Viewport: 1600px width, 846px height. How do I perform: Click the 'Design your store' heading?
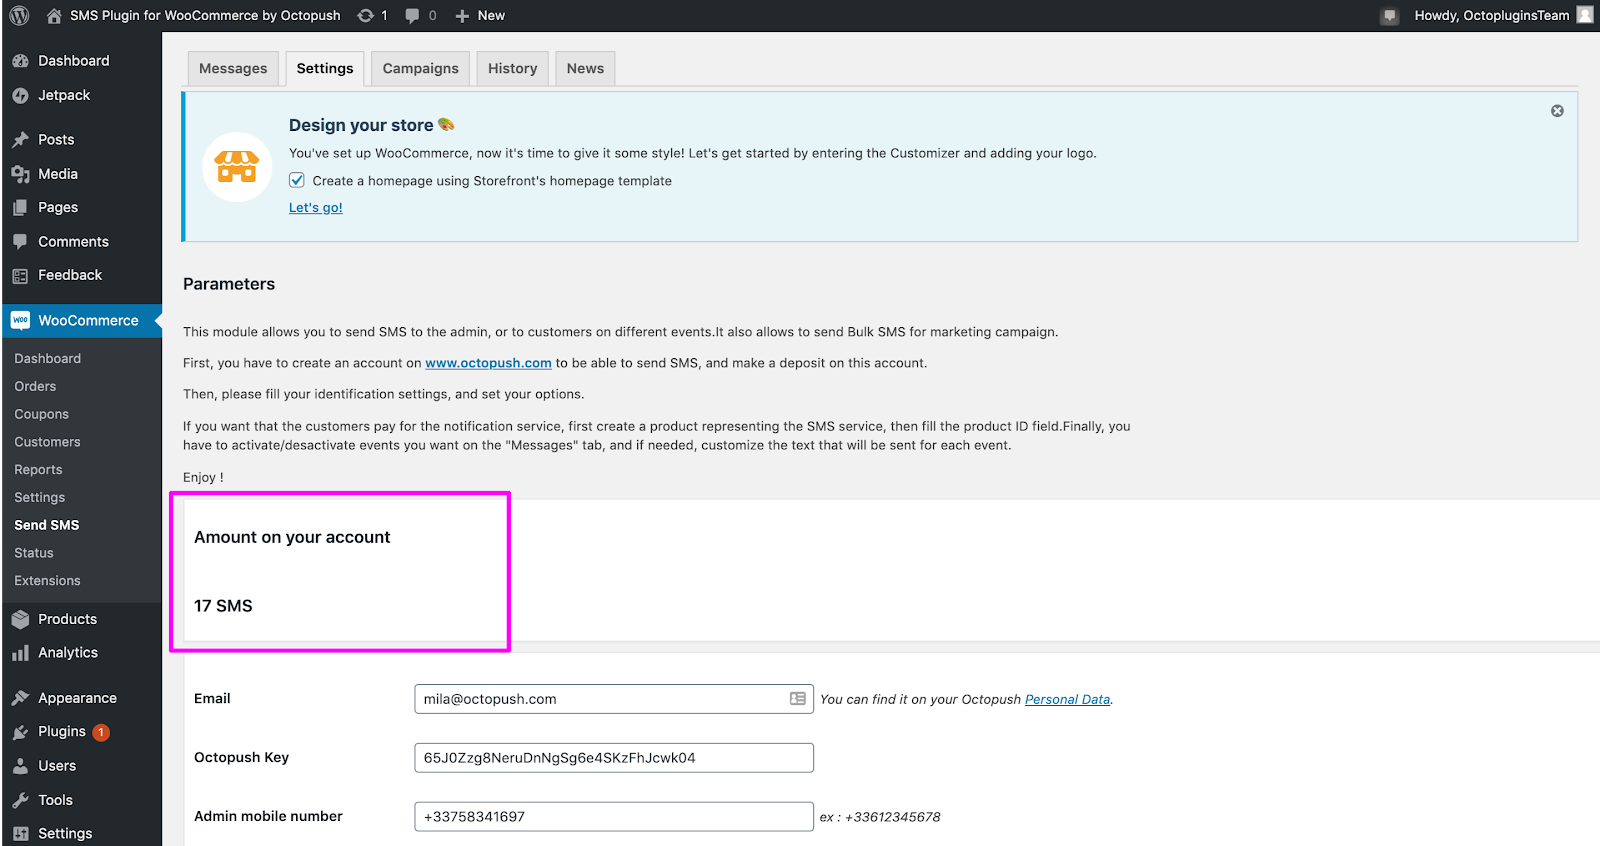[361, 125]
